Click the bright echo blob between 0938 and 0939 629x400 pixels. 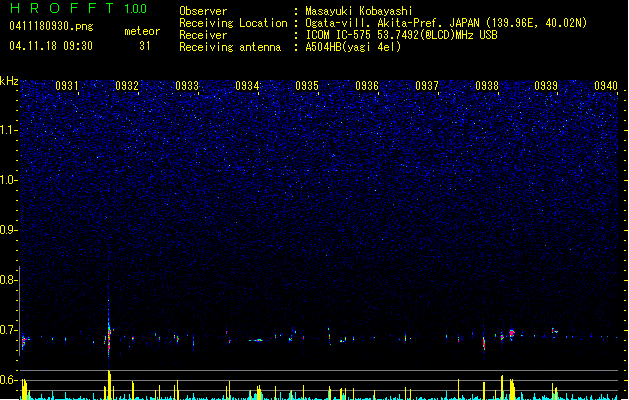pos(512,333)
